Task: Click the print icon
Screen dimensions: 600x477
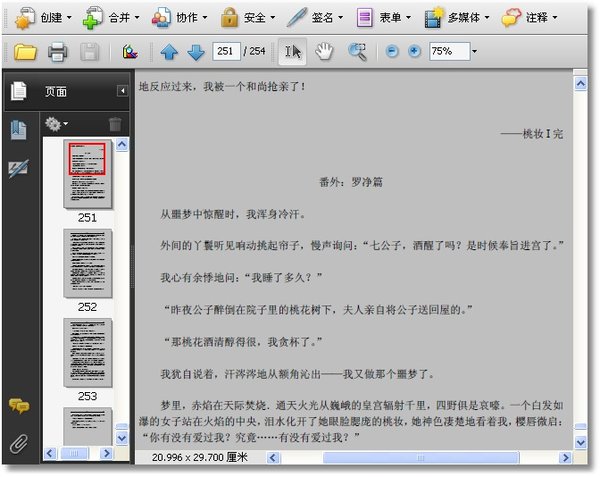Action: 57,52
